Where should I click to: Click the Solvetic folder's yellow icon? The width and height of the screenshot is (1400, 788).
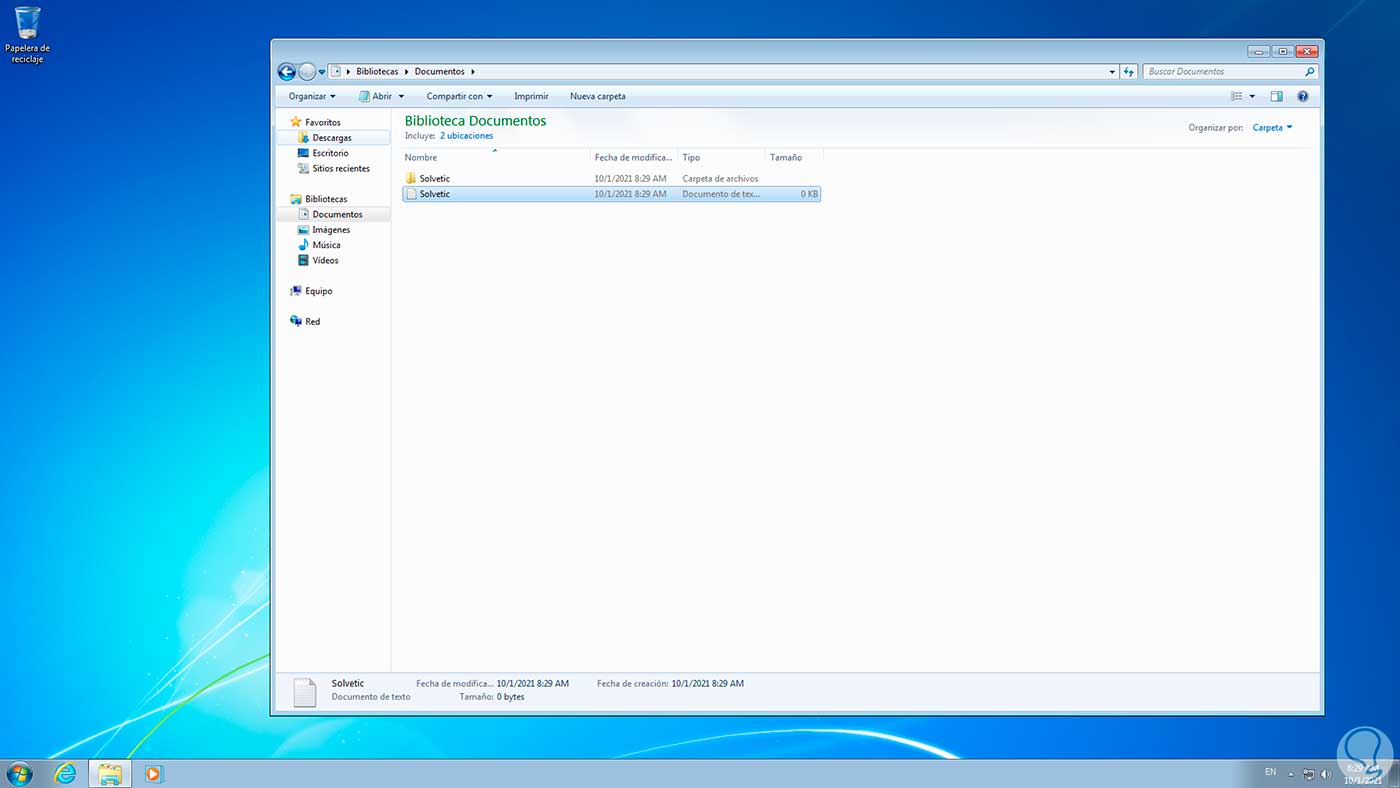click(411, 179)
